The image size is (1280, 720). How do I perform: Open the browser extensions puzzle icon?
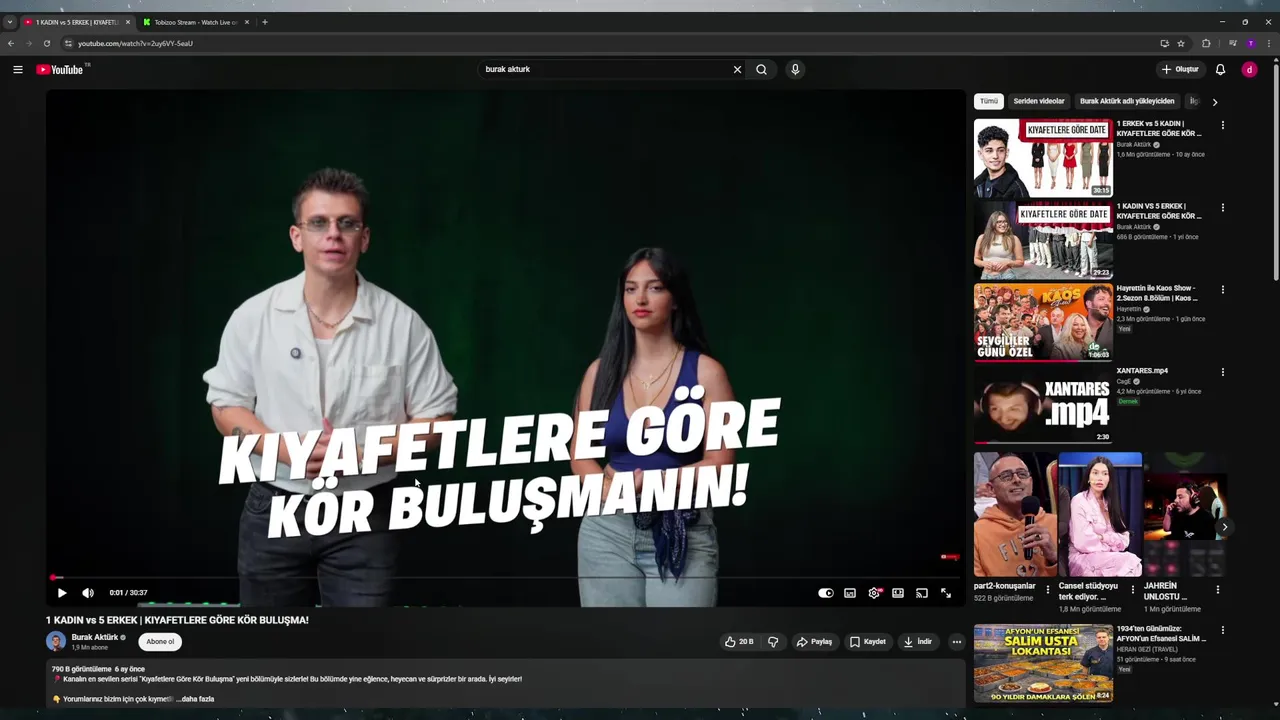point(1206,43)
